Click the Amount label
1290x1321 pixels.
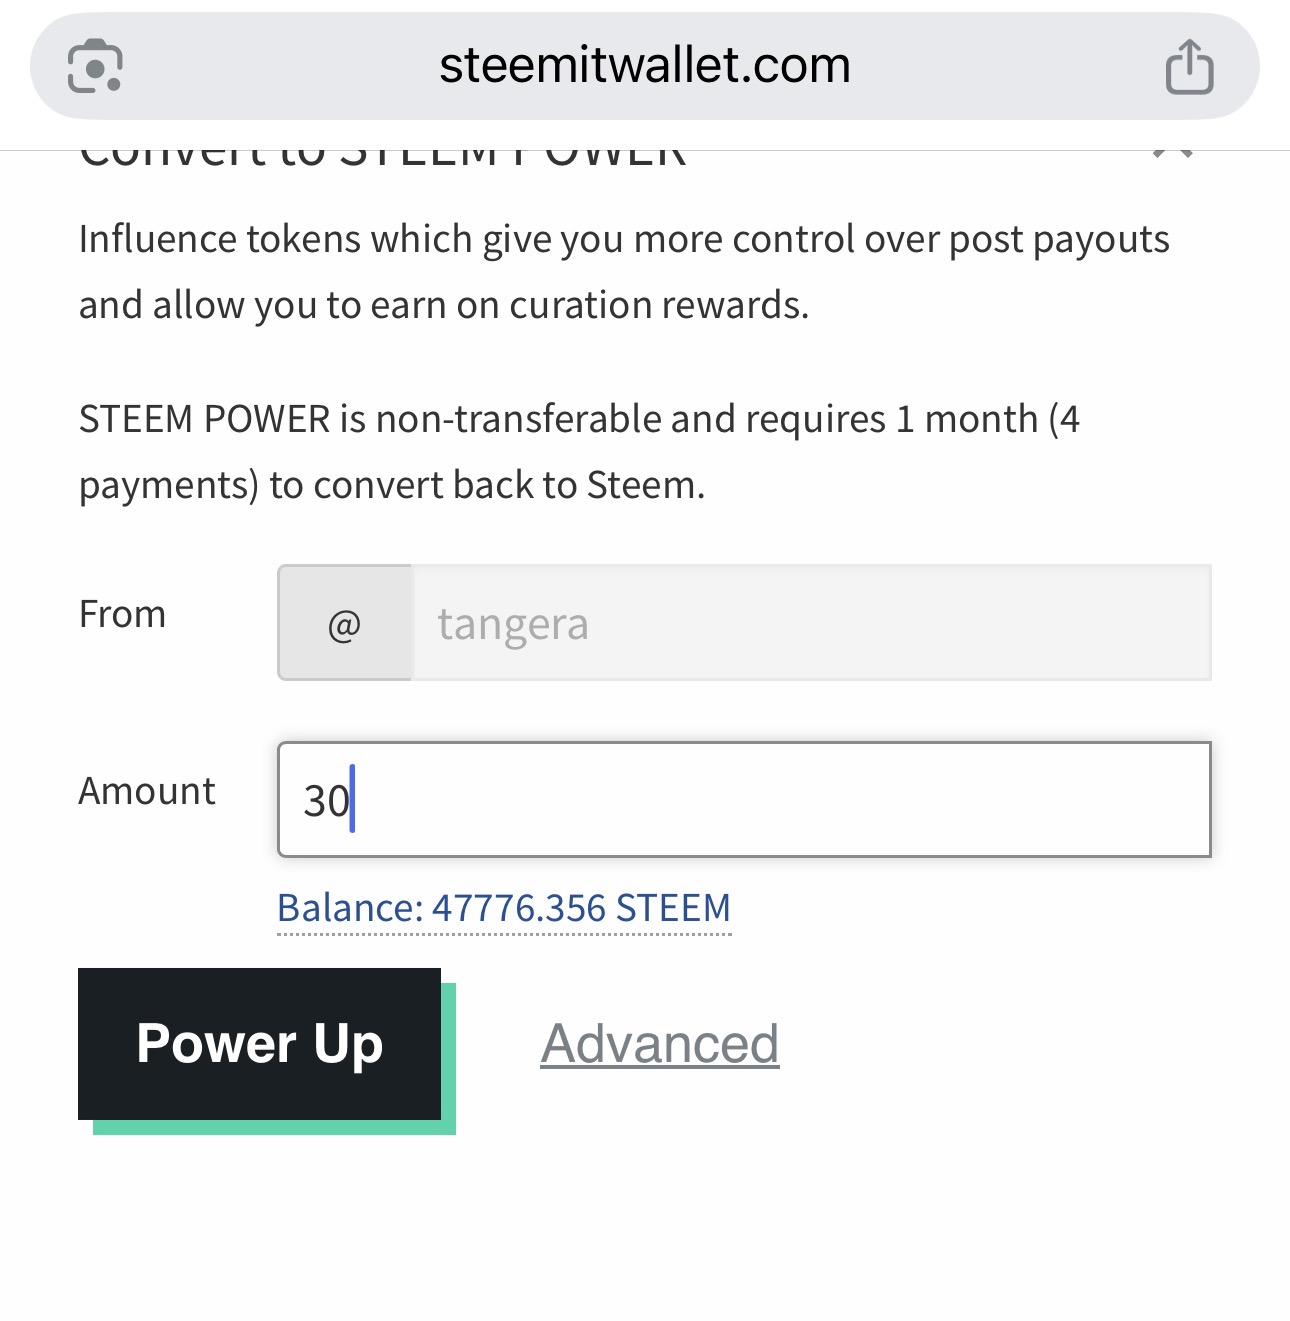[147, 791]
